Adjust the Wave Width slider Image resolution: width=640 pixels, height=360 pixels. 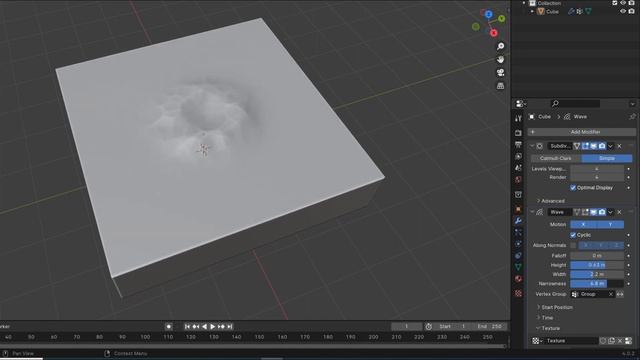click(597, 274)
